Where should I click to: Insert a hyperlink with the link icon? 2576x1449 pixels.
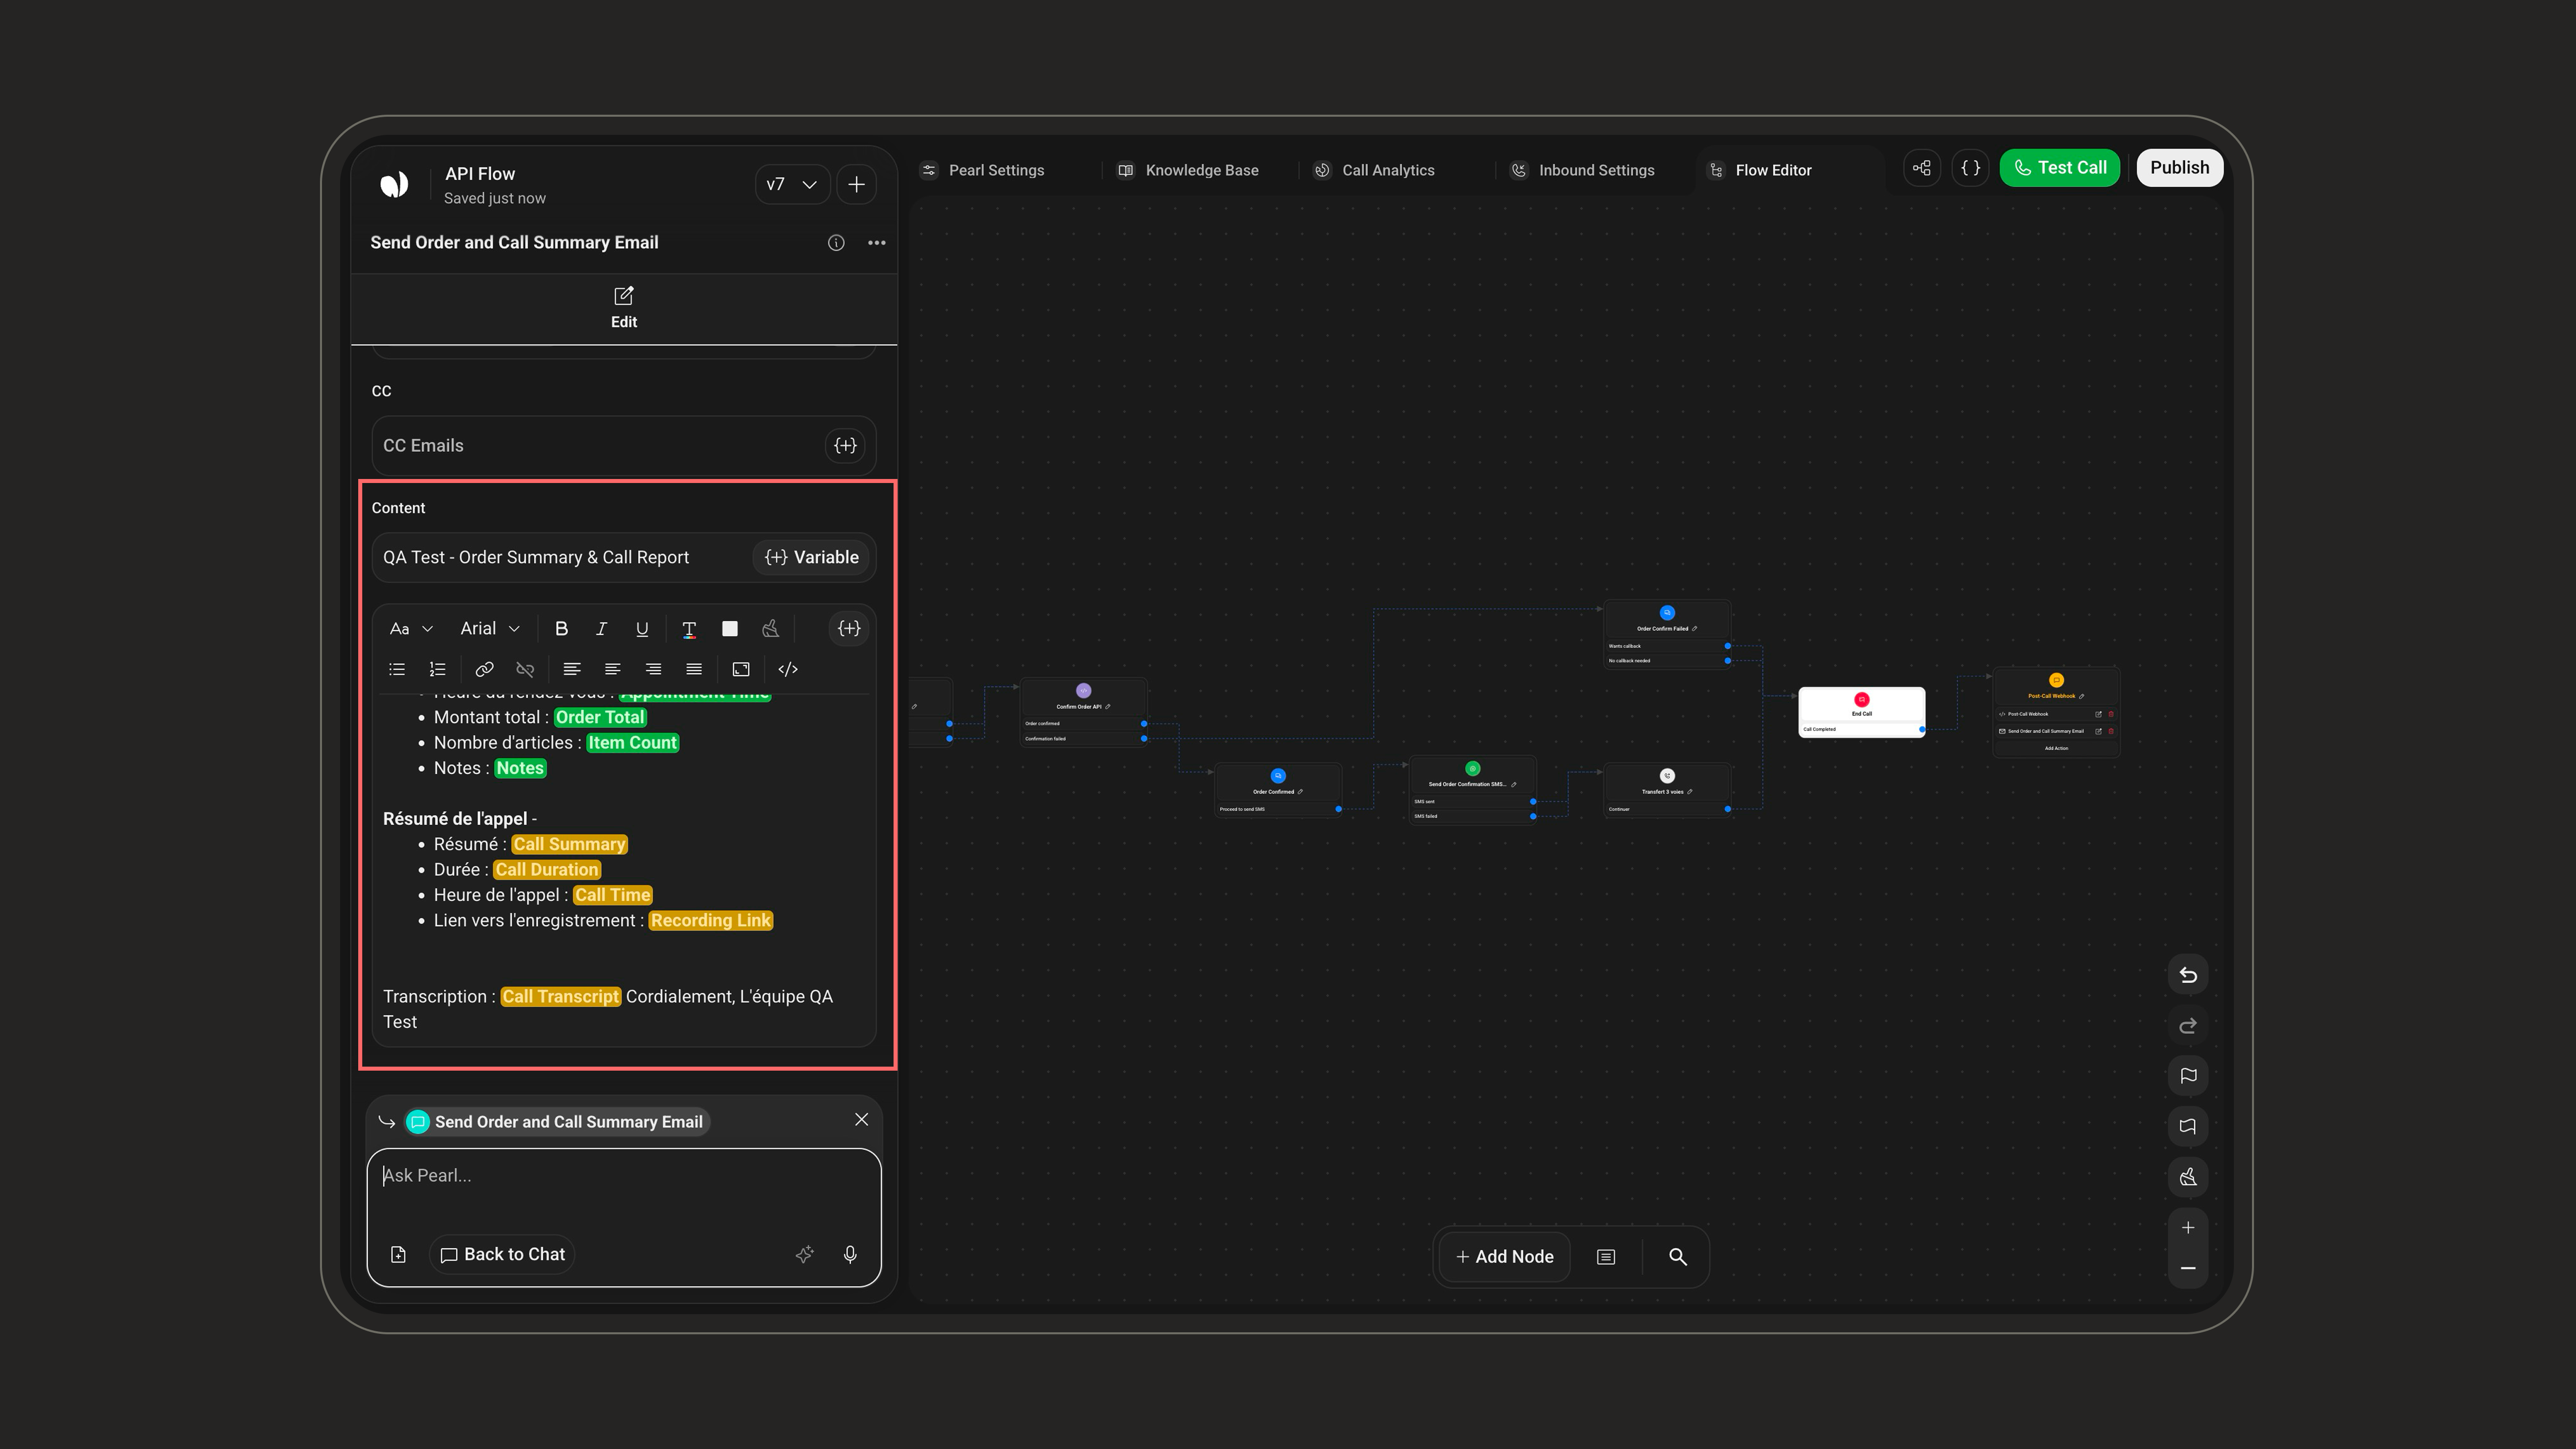coord(484,670)
